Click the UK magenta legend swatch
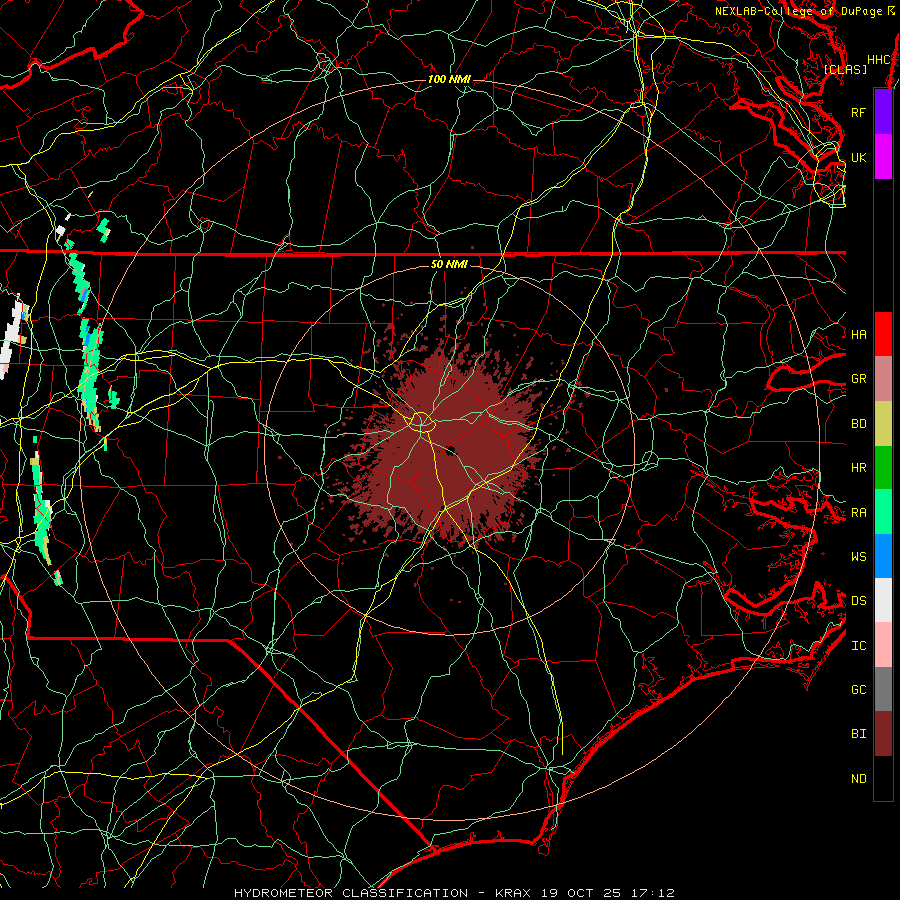 [x=883, y=157]
